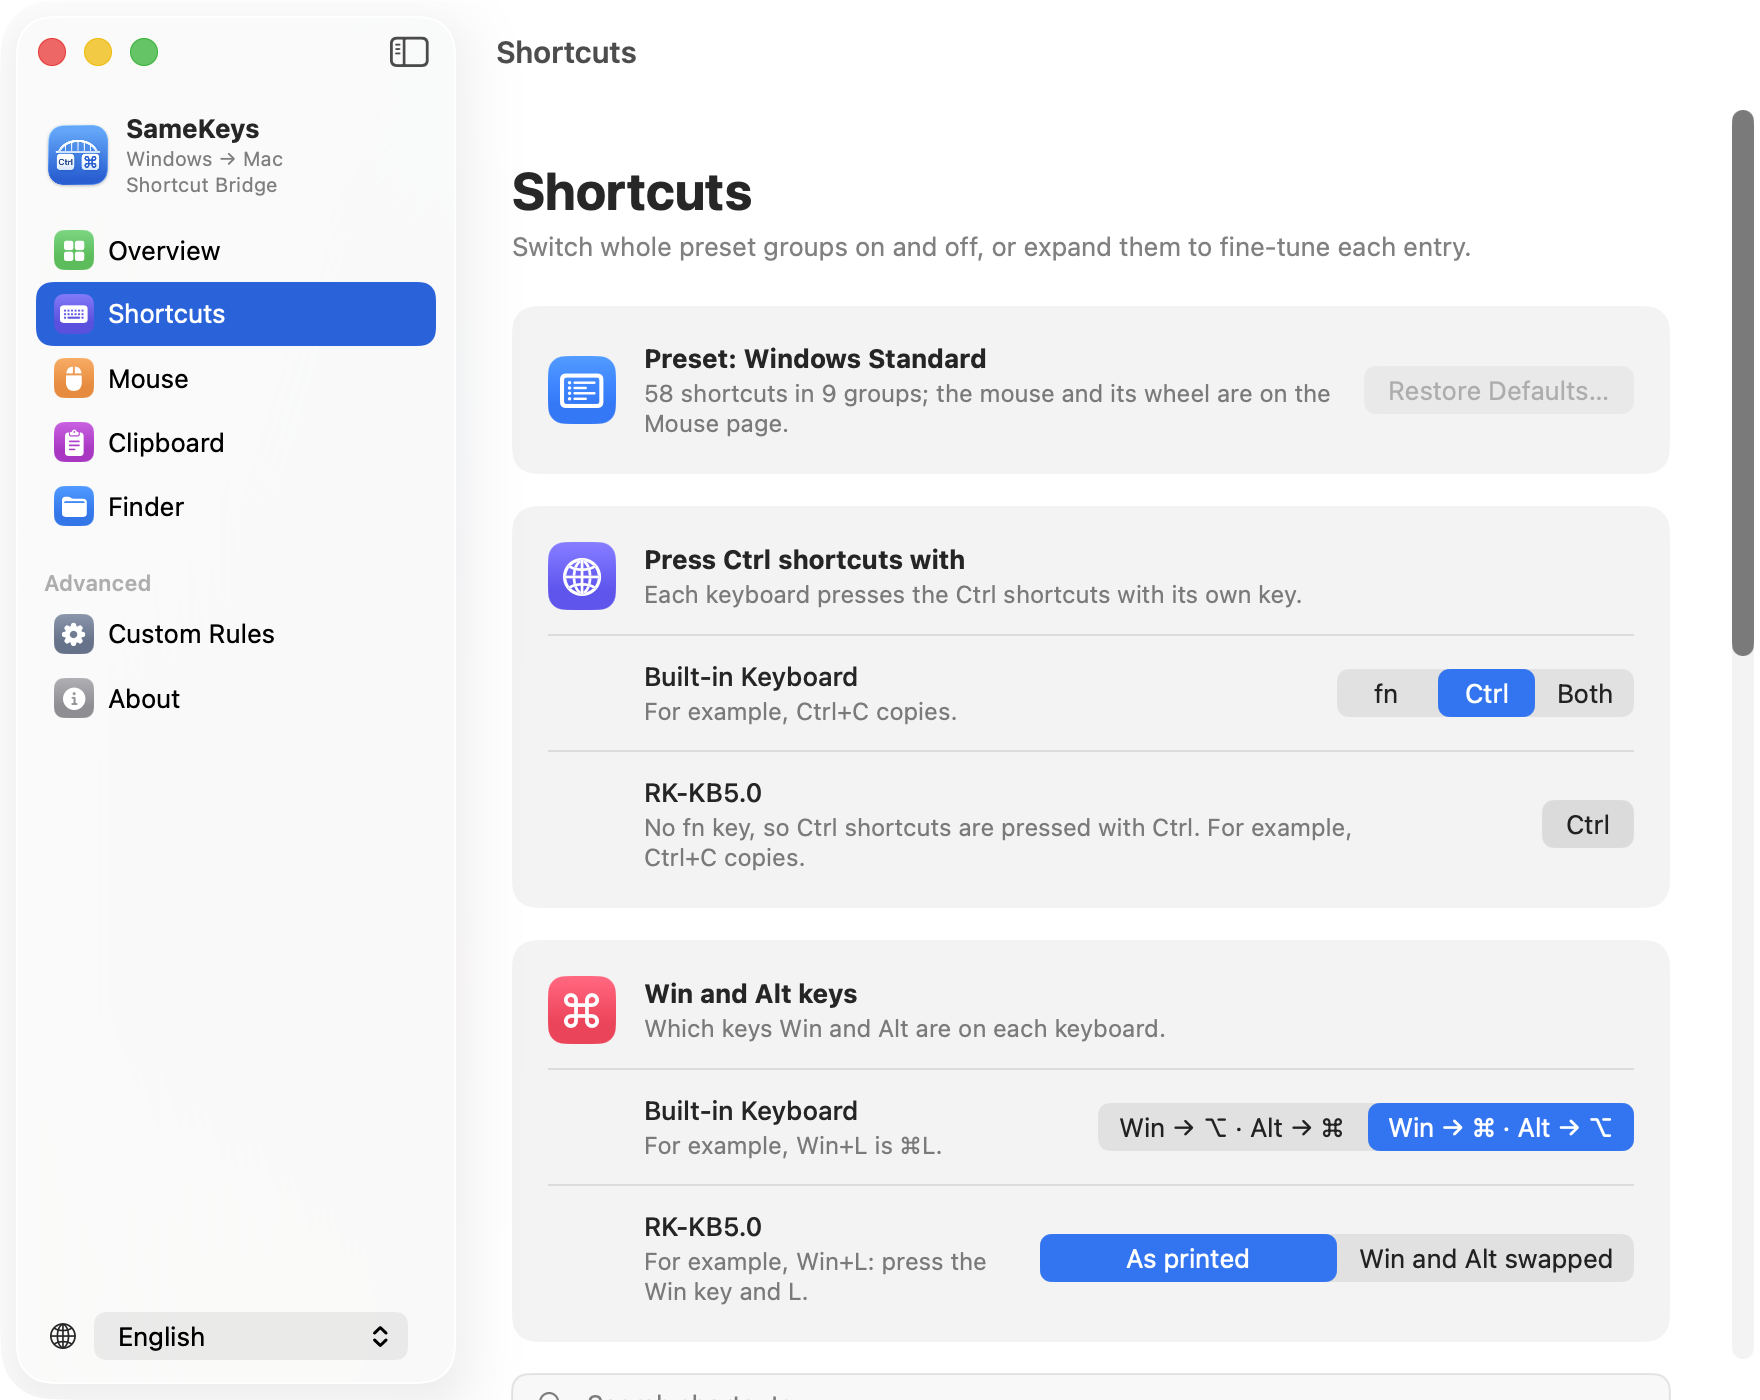Select Ctrl for Built-in Keyboard
The image size is (1760, 1400).
tap(1486, 693)
